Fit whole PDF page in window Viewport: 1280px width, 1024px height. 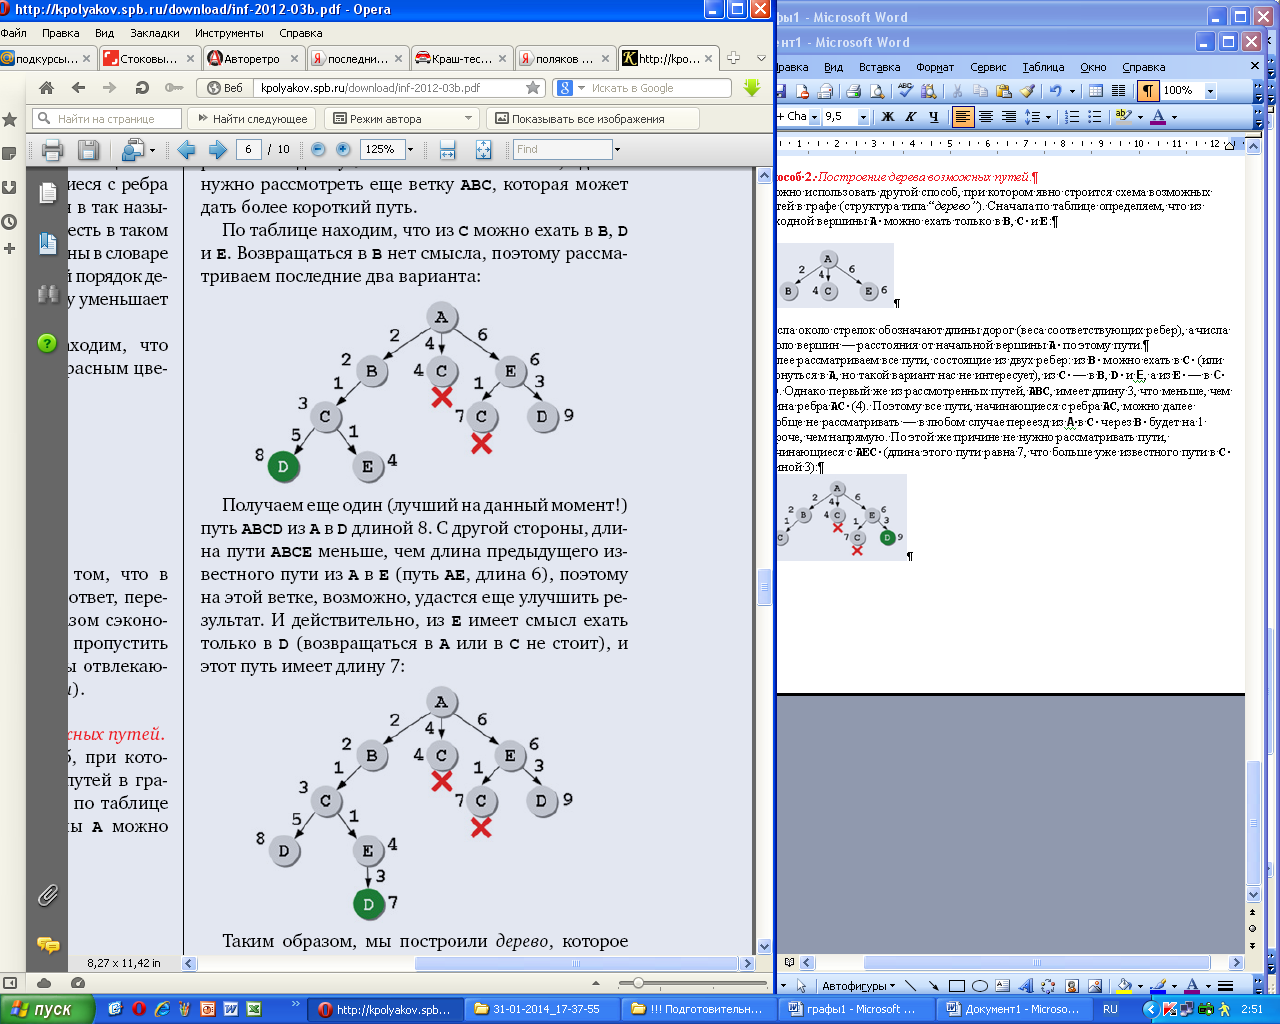pos(483,150)
